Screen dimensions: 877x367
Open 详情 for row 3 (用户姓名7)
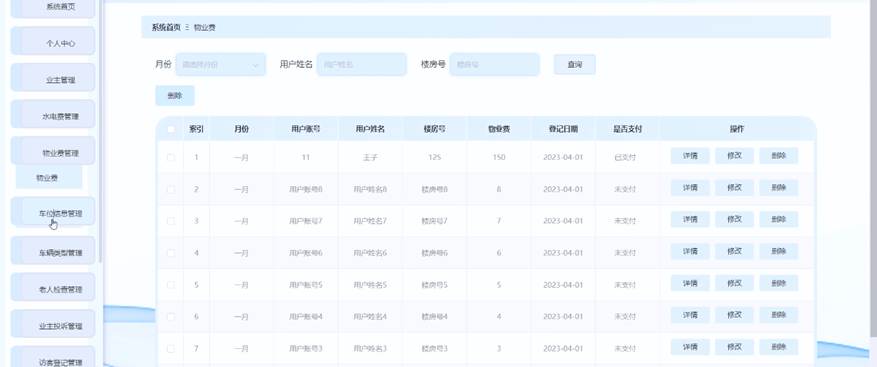690,219
